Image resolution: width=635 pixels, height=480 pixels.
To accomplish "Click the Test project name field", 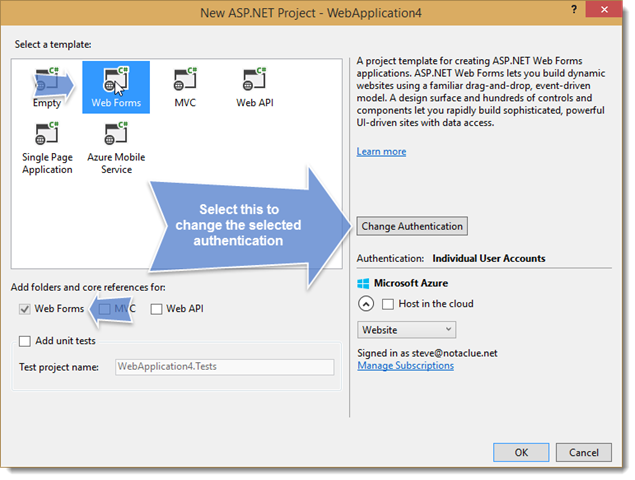I will tap(224, 367).
